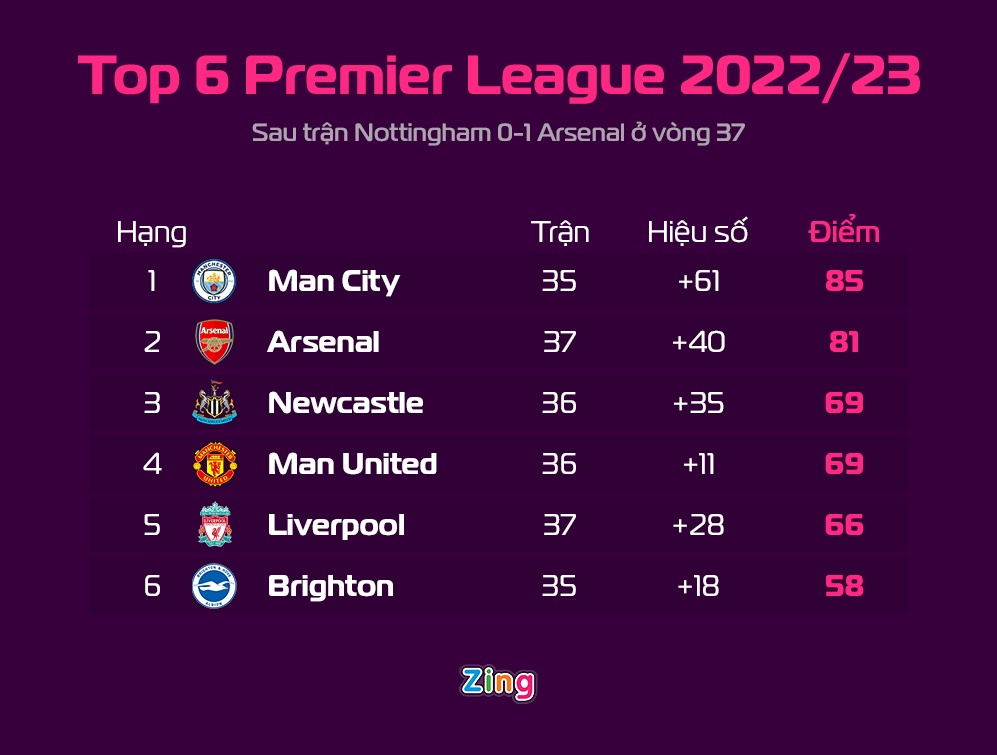Click the Man United club crest
Image resolution: width=997 pixels, height=755 pixels.
coord(214,464)
